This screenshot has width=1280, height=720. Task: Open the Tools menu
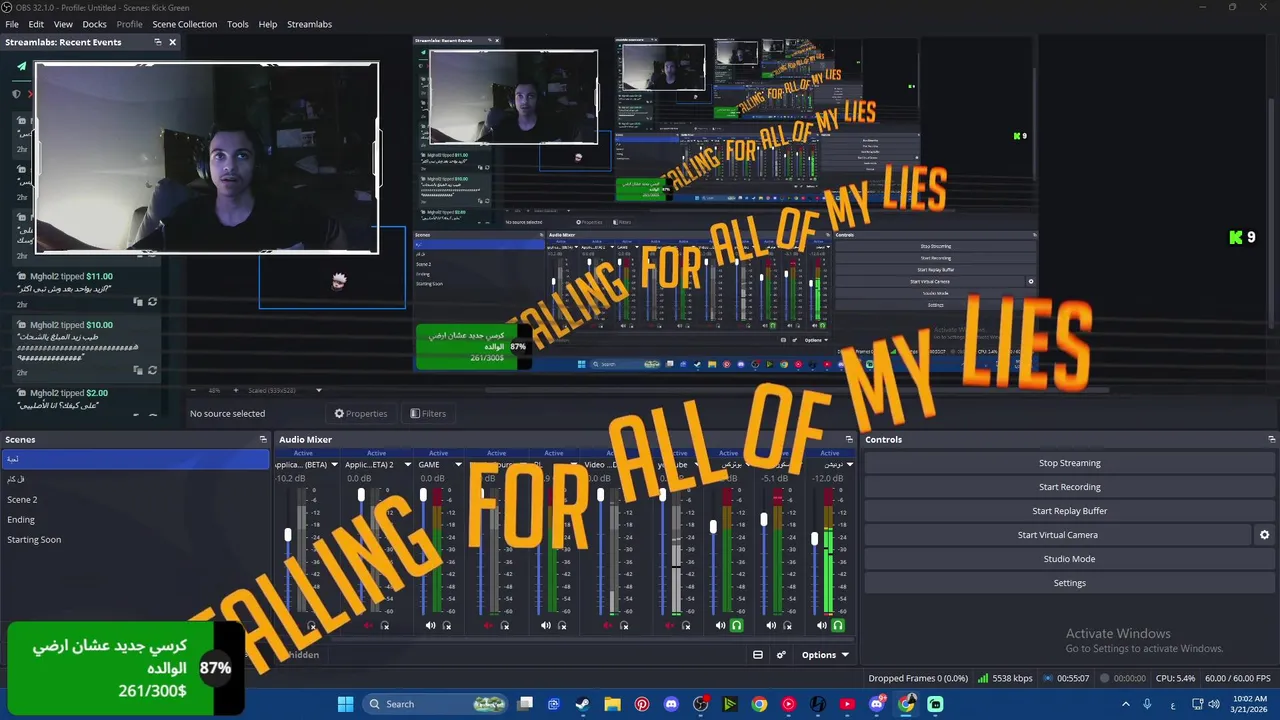click(x=238, y=24)
